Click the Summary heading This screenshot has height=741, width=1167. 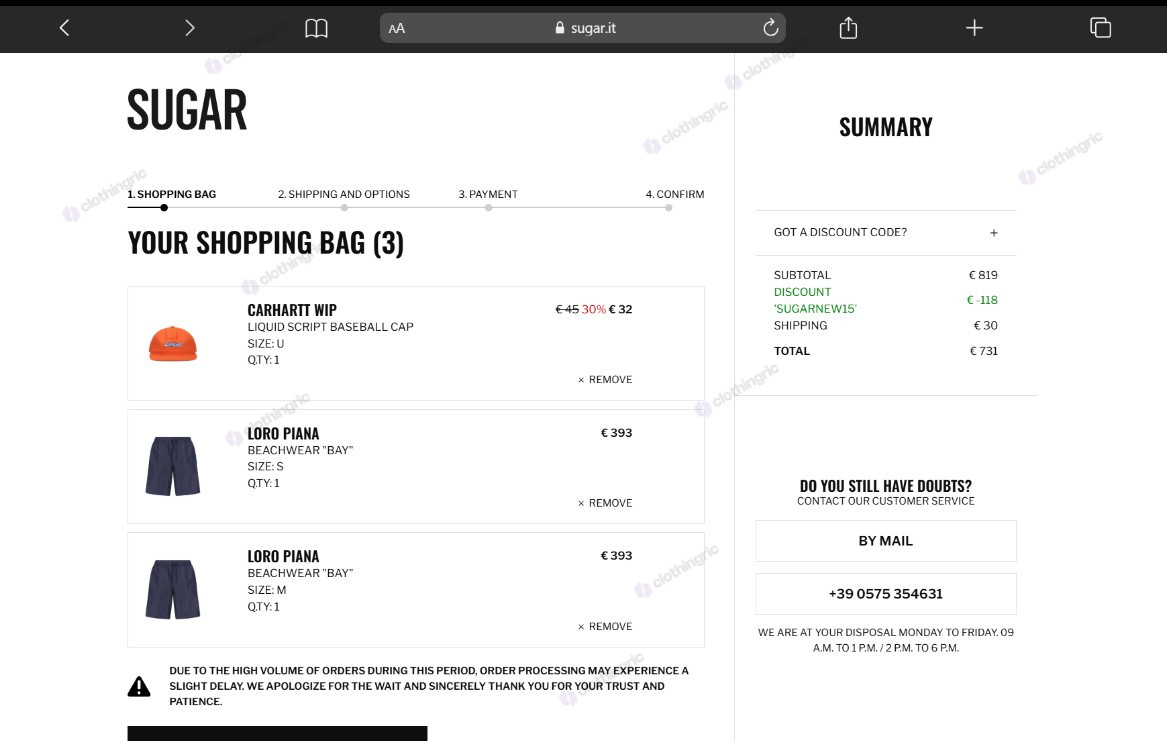click(886, 127)
